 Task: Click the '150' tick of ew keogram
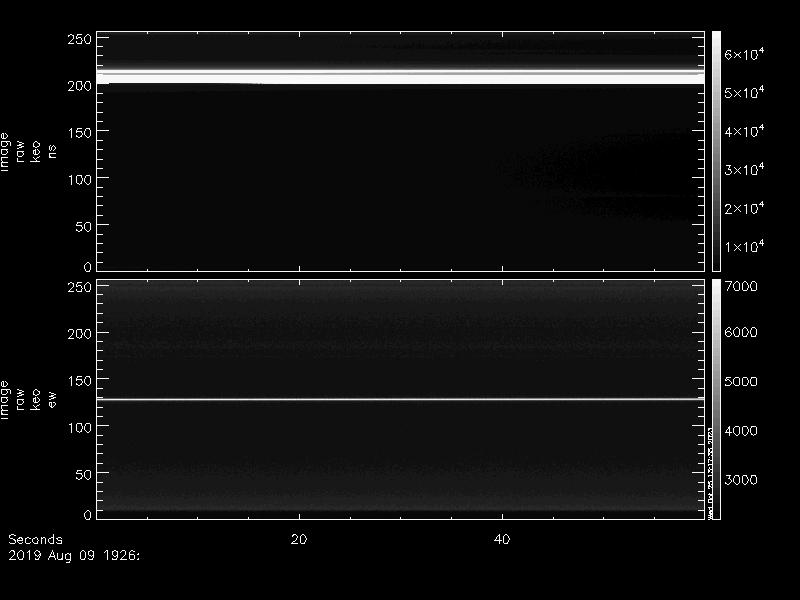pos(80,381)
